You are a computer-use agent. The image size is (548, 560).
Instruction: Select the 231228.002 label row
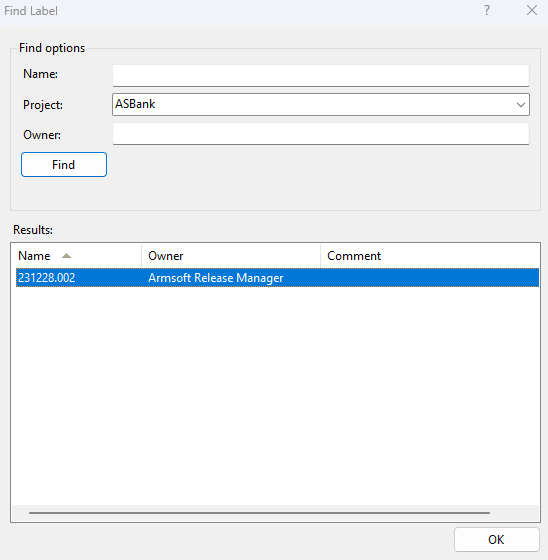[x=277, y=278]
